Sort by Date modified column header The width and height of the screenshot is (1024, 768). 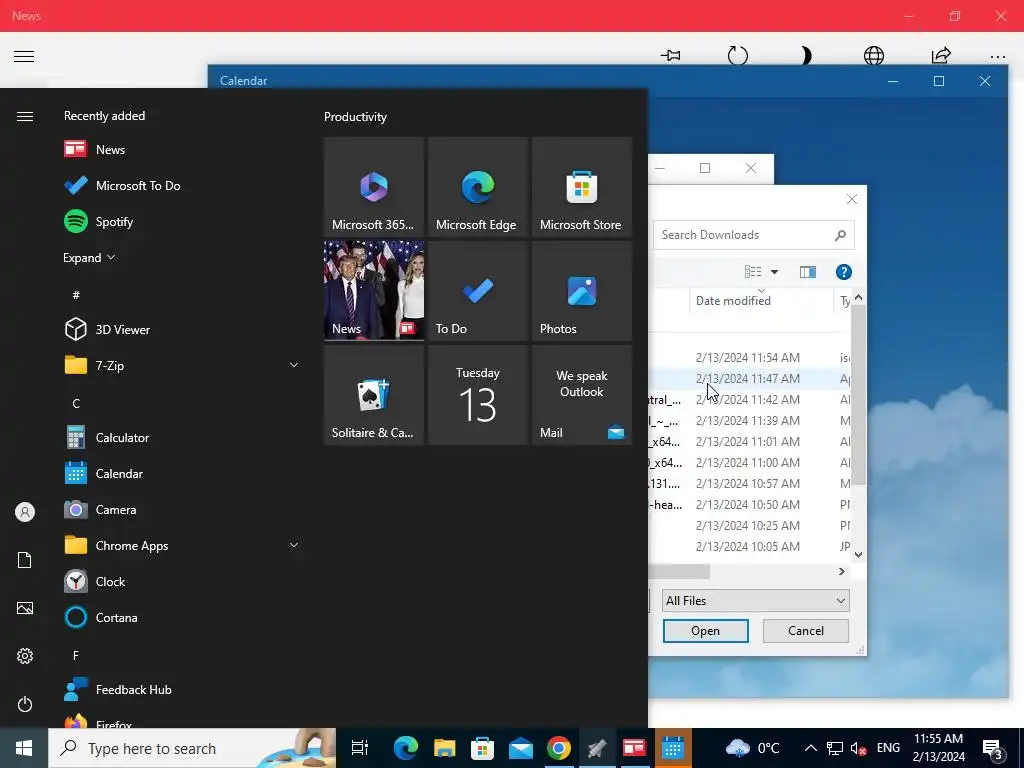tap(761, 300)
